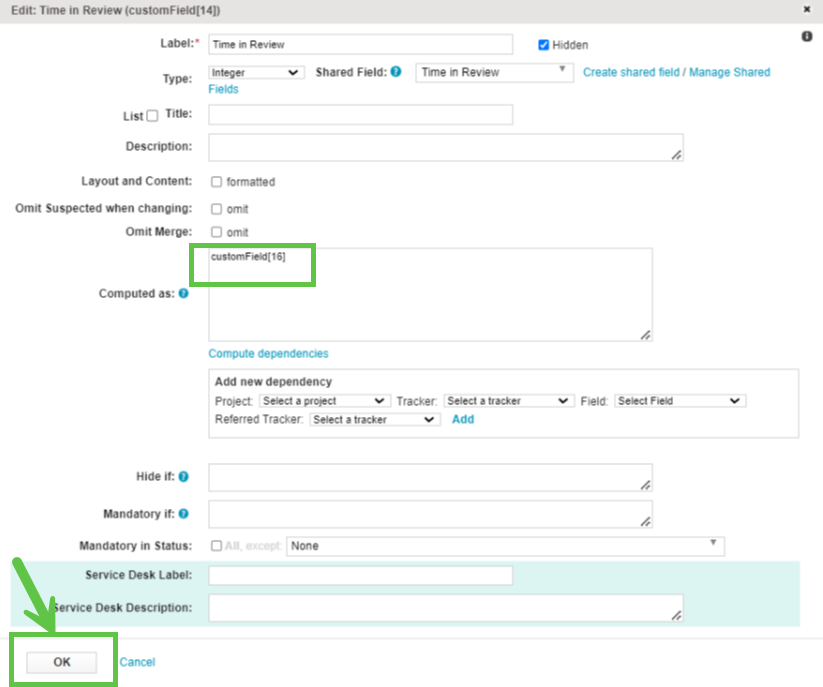Screen dimensions: 823x687
Task: Click the Shared Field info icon
Action: pyautogui.click(x=396, y=72)
